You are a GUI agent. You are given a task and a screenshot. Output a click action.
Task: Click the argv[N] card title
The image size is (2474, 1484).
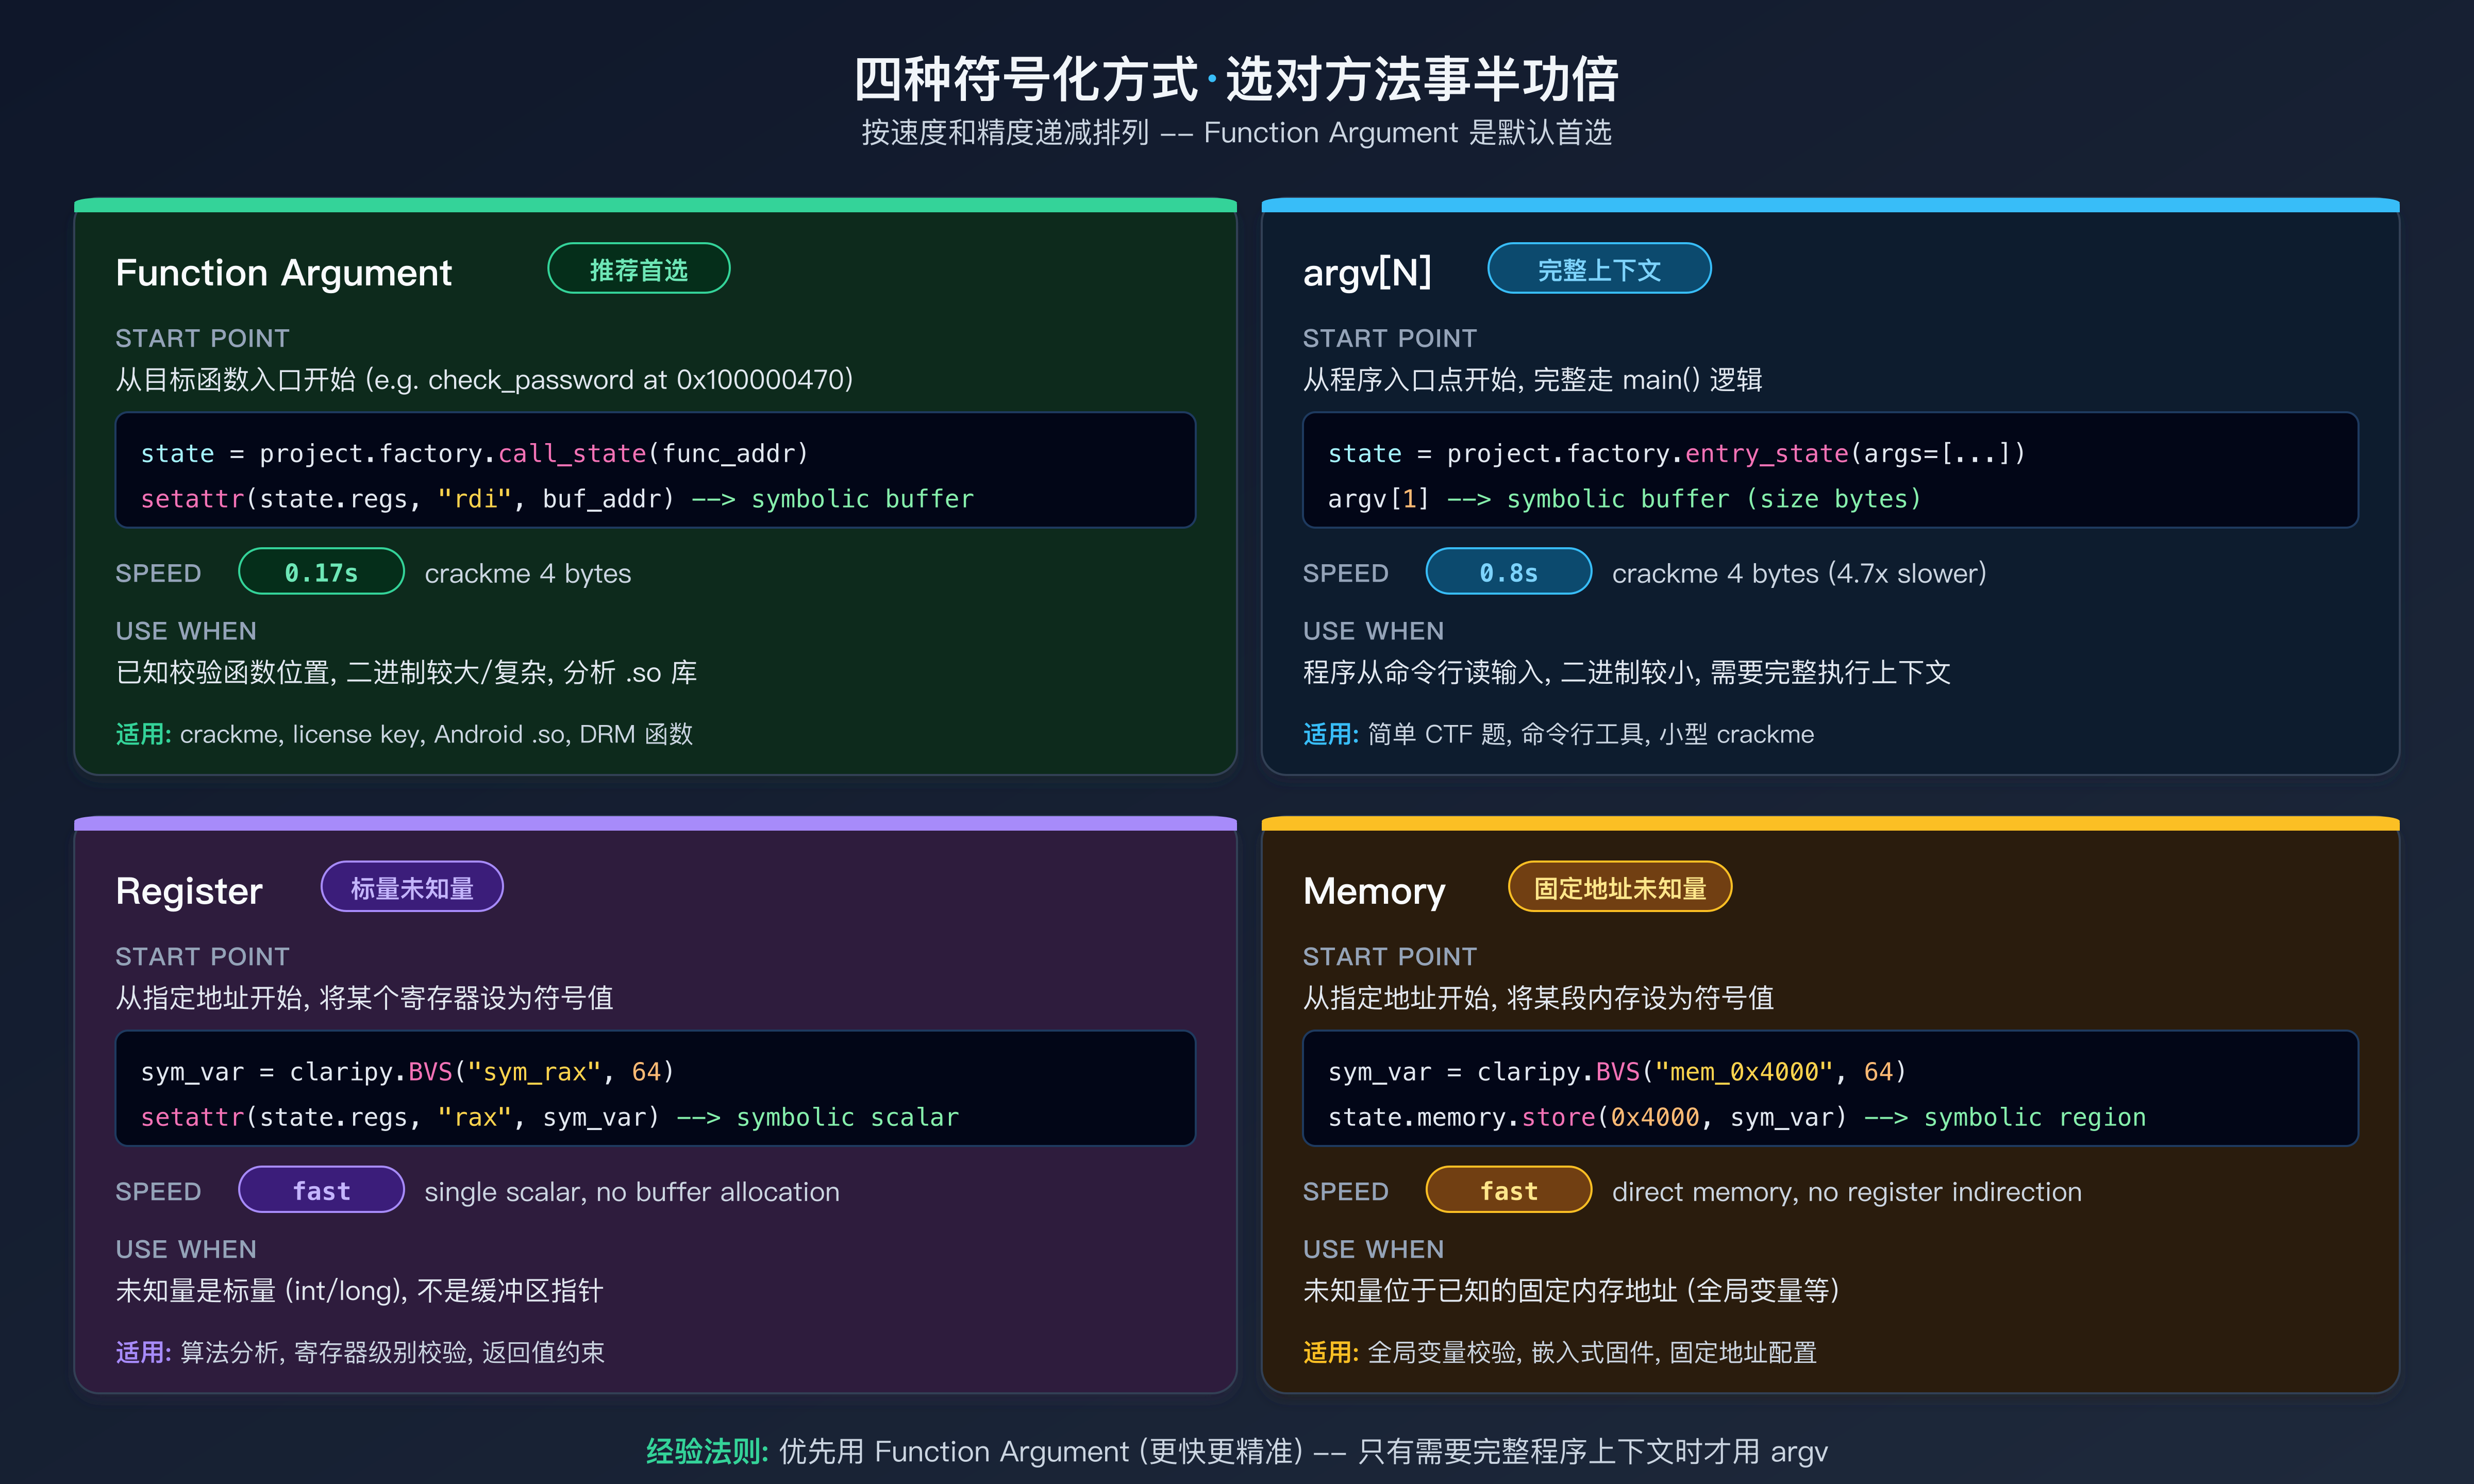(x=1367, y=272)
